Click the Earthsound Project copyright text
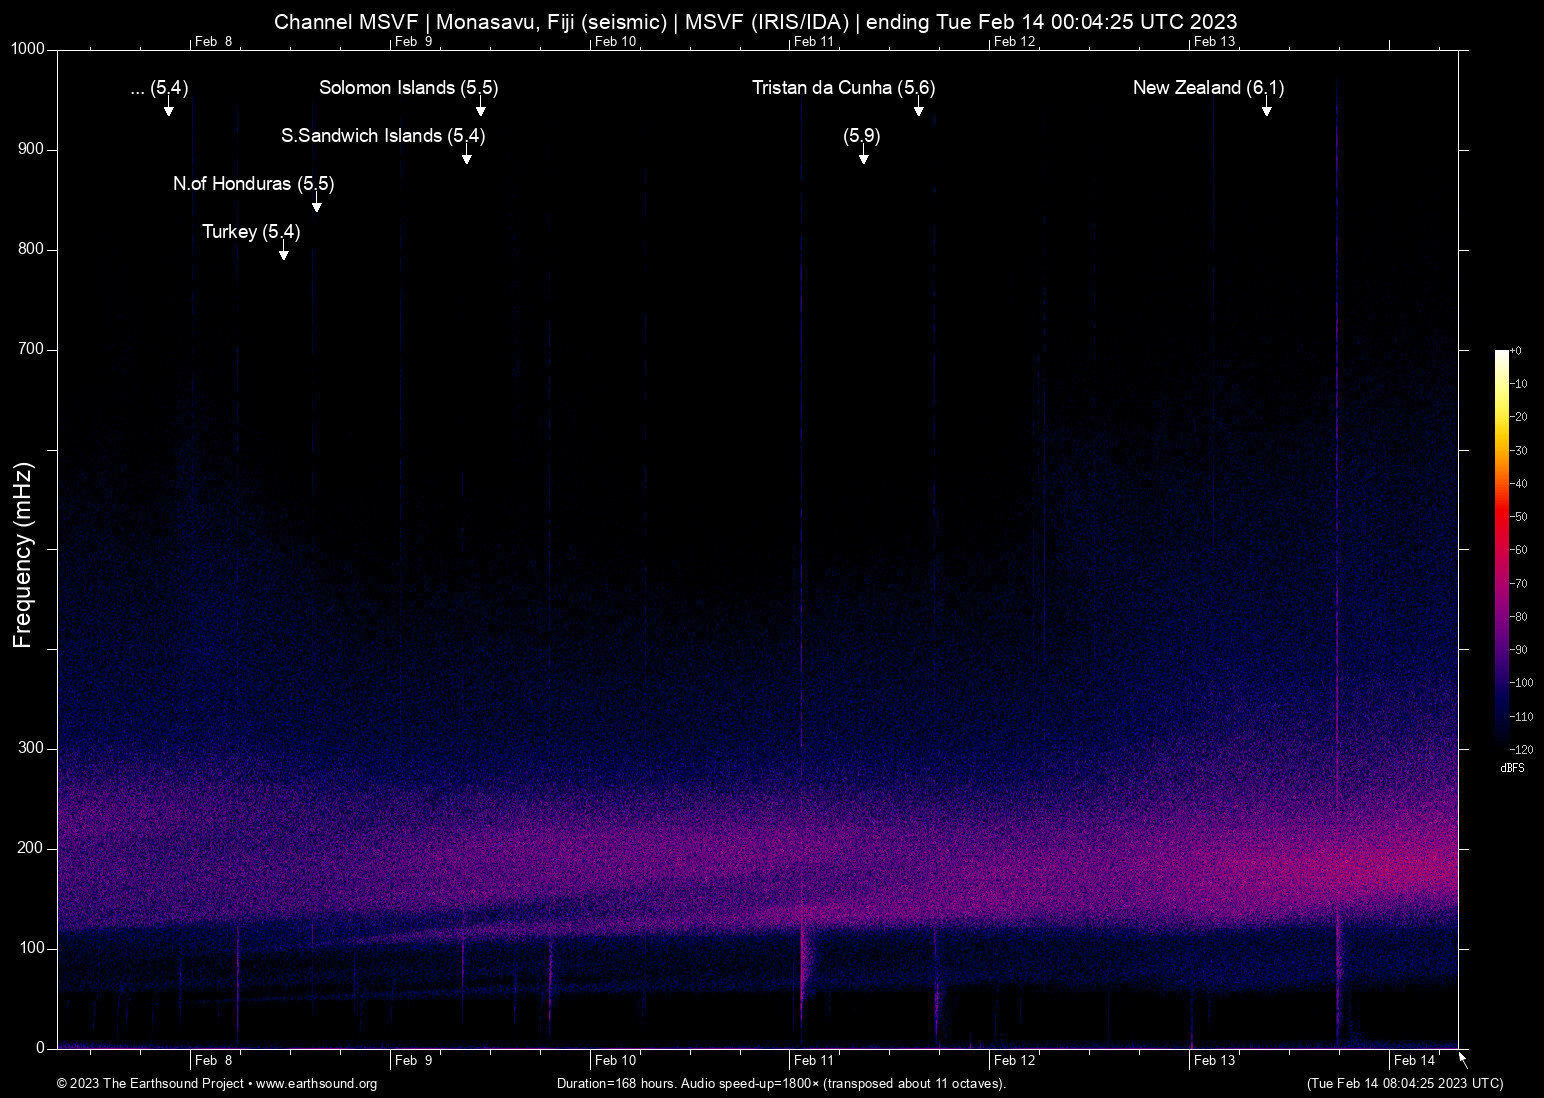 point(150,1084)
